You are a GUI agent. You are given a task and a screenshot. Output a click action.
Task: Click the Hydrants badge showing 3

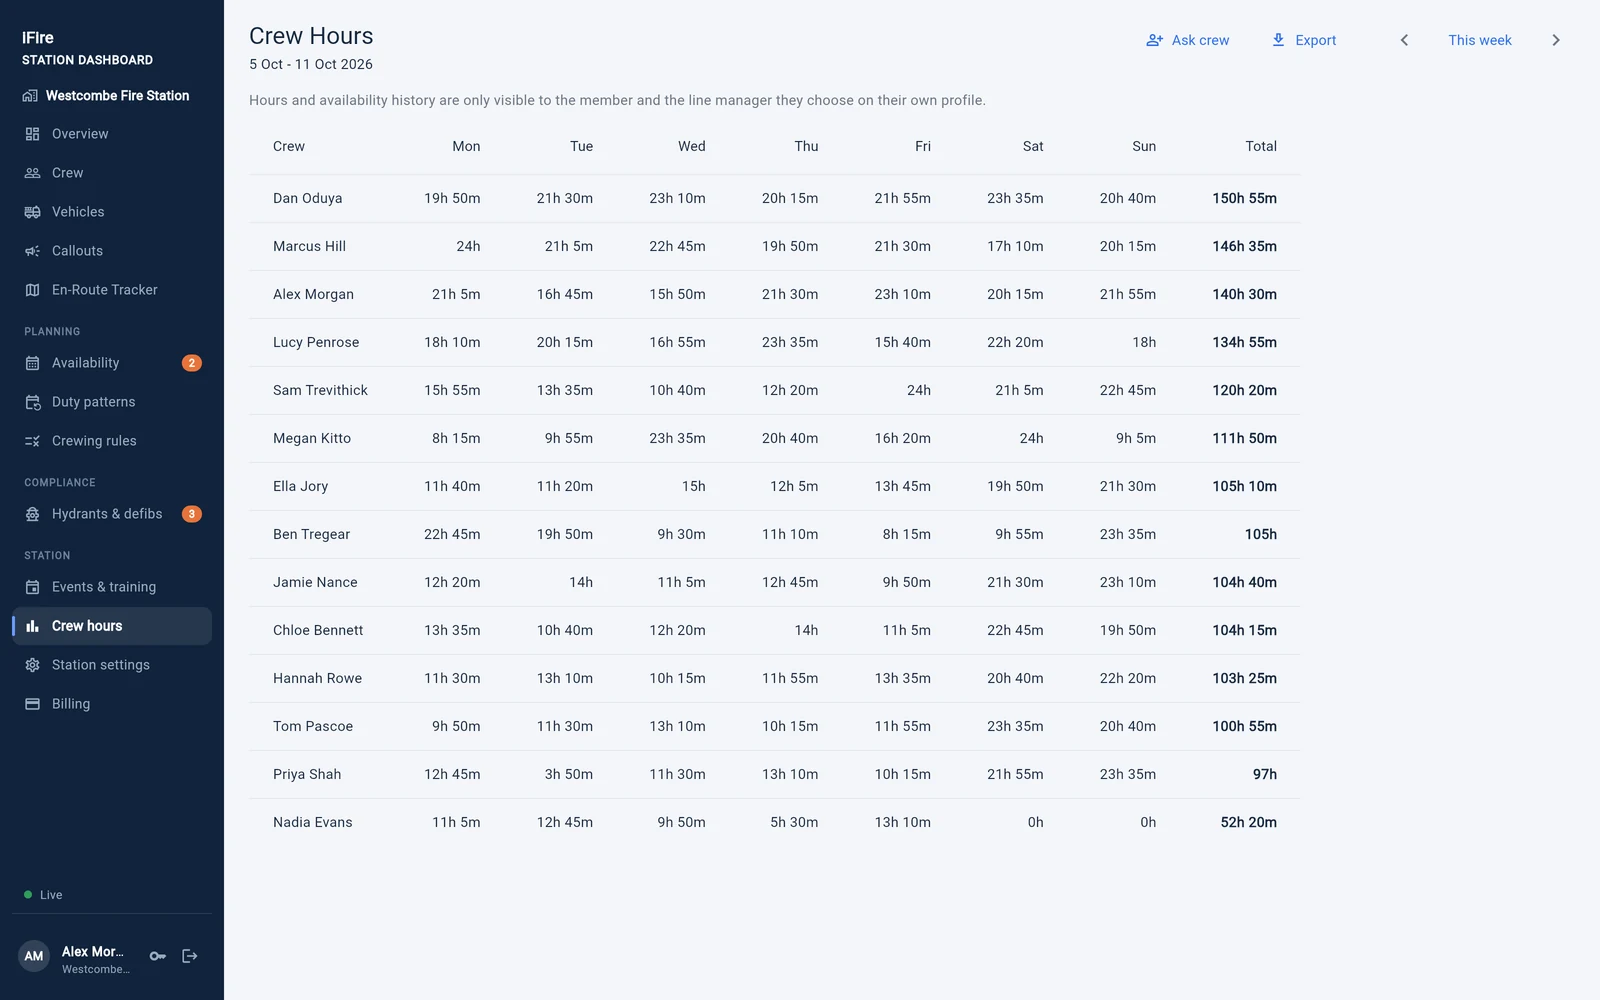(192, 514)
